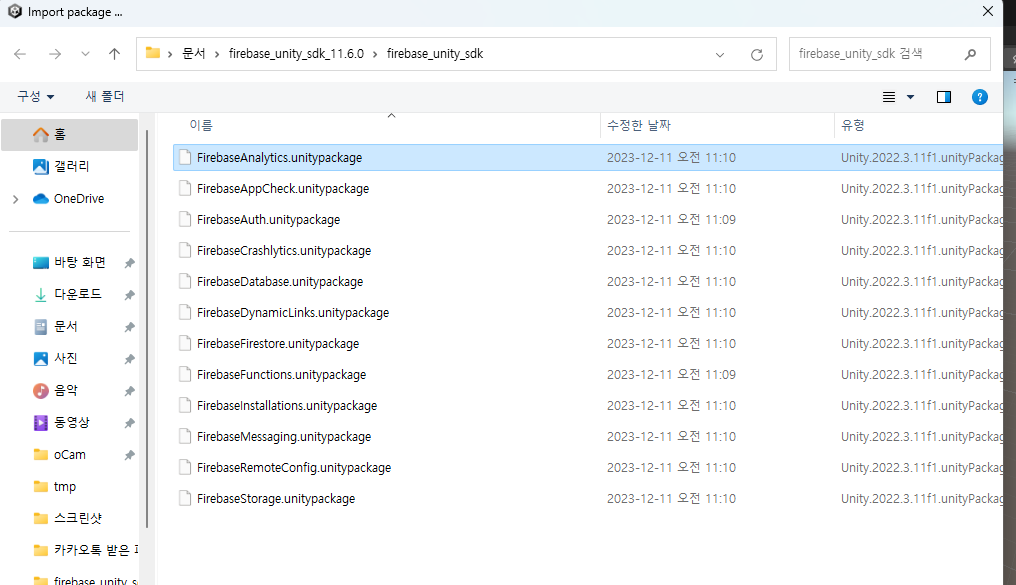Click the Unity logo in title bar
Screen dimensions: 1016x585
click(x=14, y=12)
